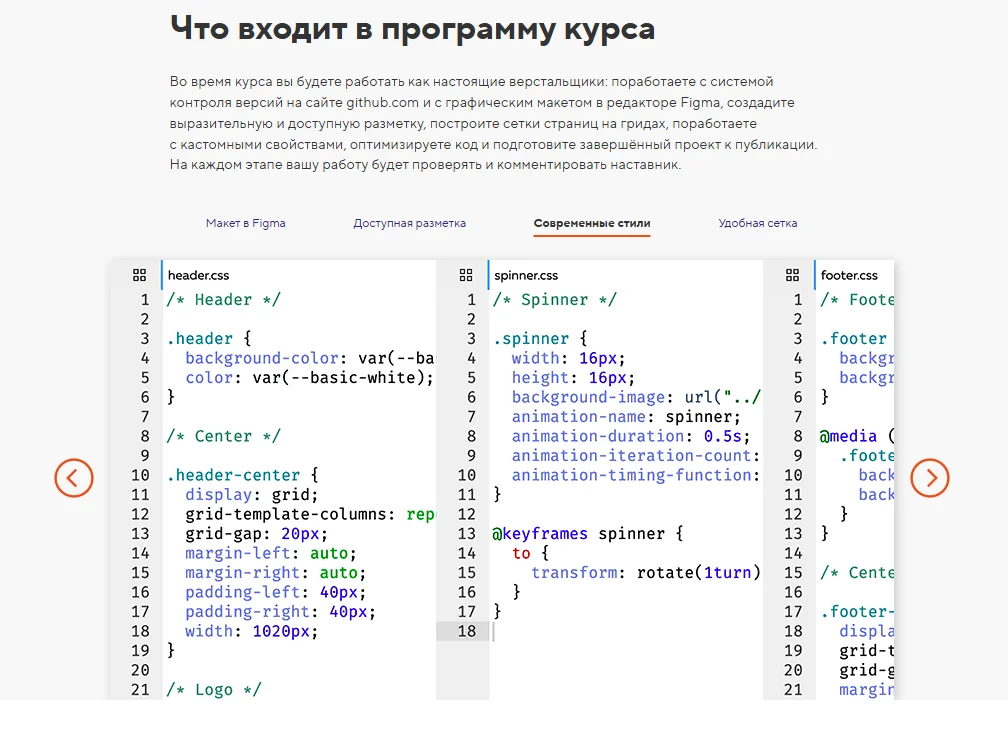The height and width of the screenshot is (731, 1008).
Task: Click grid icon beside footer.css
Action: (x=793, y=275)
